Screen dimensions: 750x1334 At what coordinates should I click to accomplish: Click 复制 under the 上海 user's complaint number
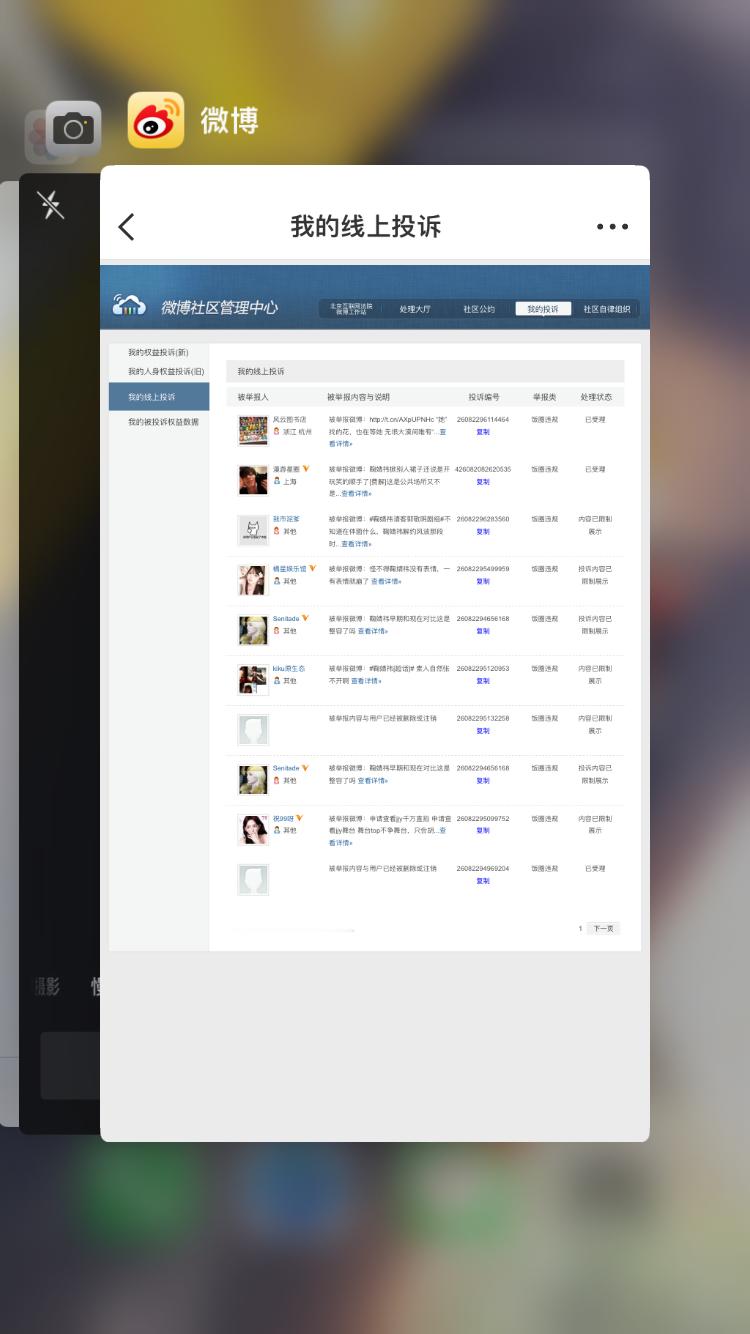483,482
